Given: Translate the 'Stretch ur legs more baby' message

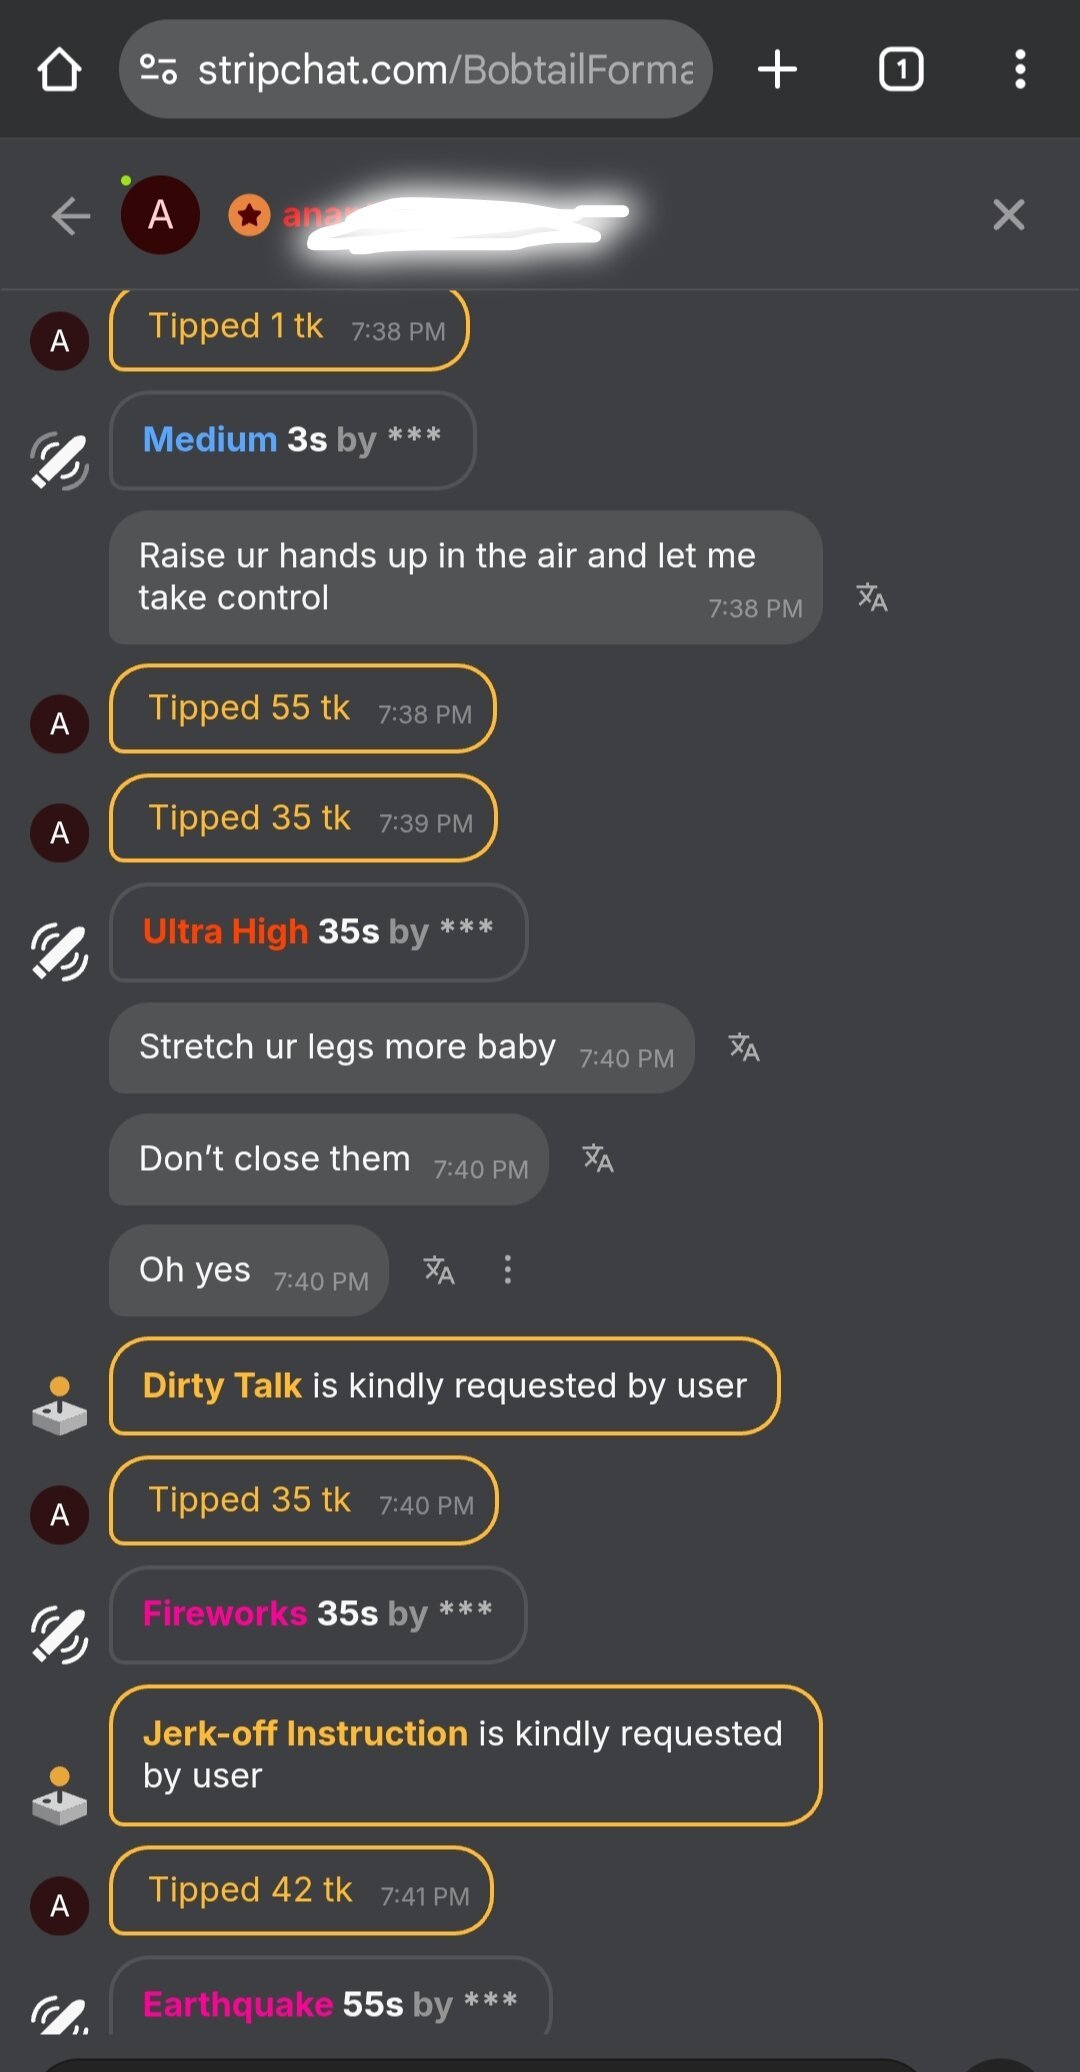Looking at the screenshot, I should [x=744, y=1047].
